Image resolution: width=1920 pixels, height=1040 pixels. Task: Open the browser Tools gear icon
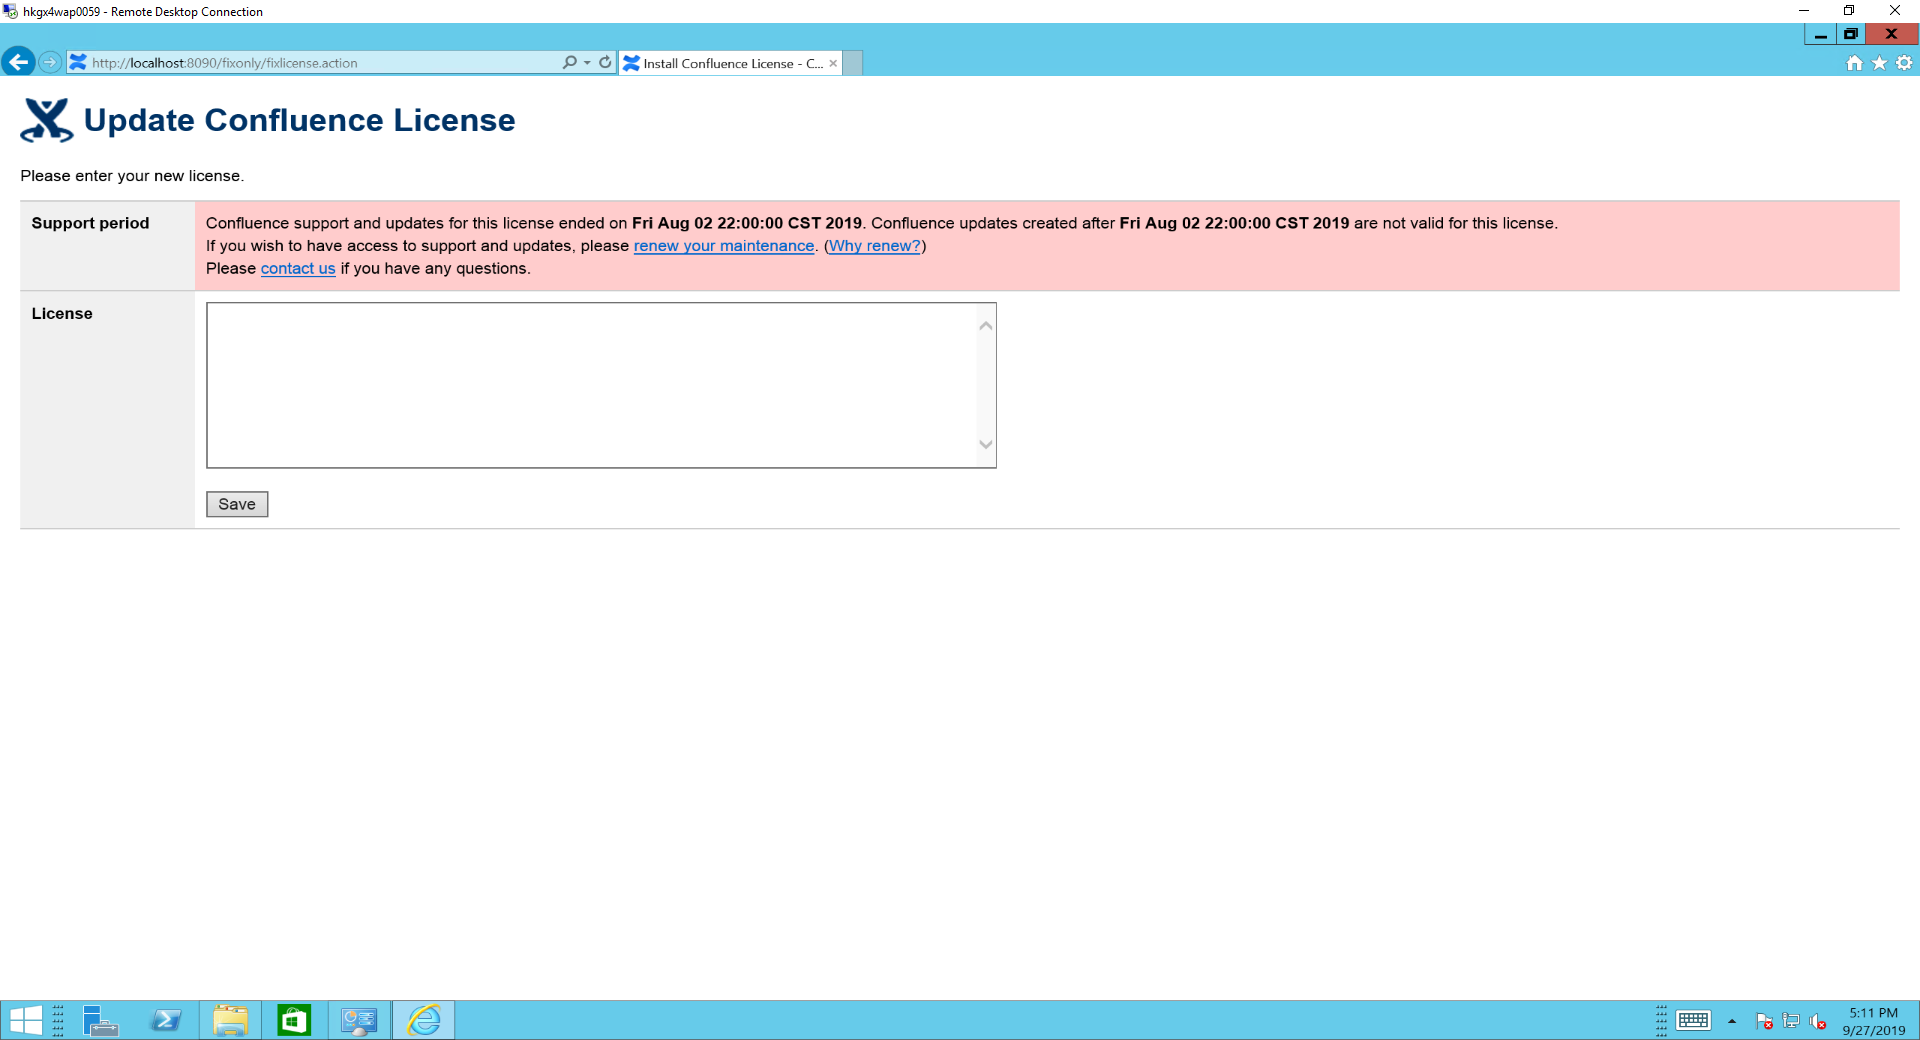click(x=1904, y=63)
